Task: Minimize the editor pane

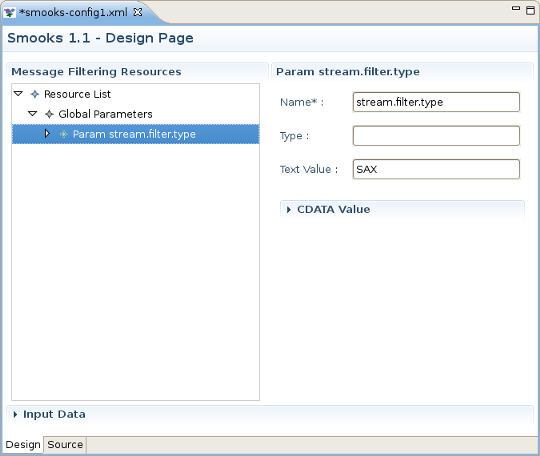Action: coord(516,8)
